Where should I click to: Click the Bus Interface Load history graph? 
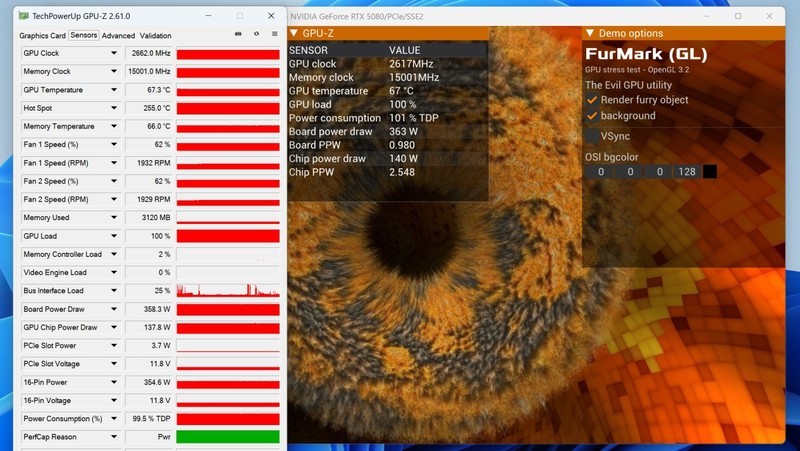(228, 291)
